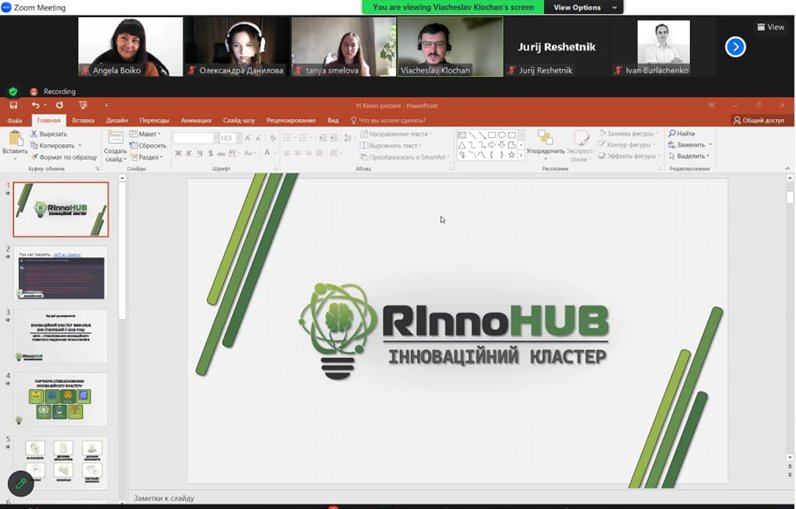Open Эффекты фигуры shape effects
796x509 pixels.
click(629, 156)
